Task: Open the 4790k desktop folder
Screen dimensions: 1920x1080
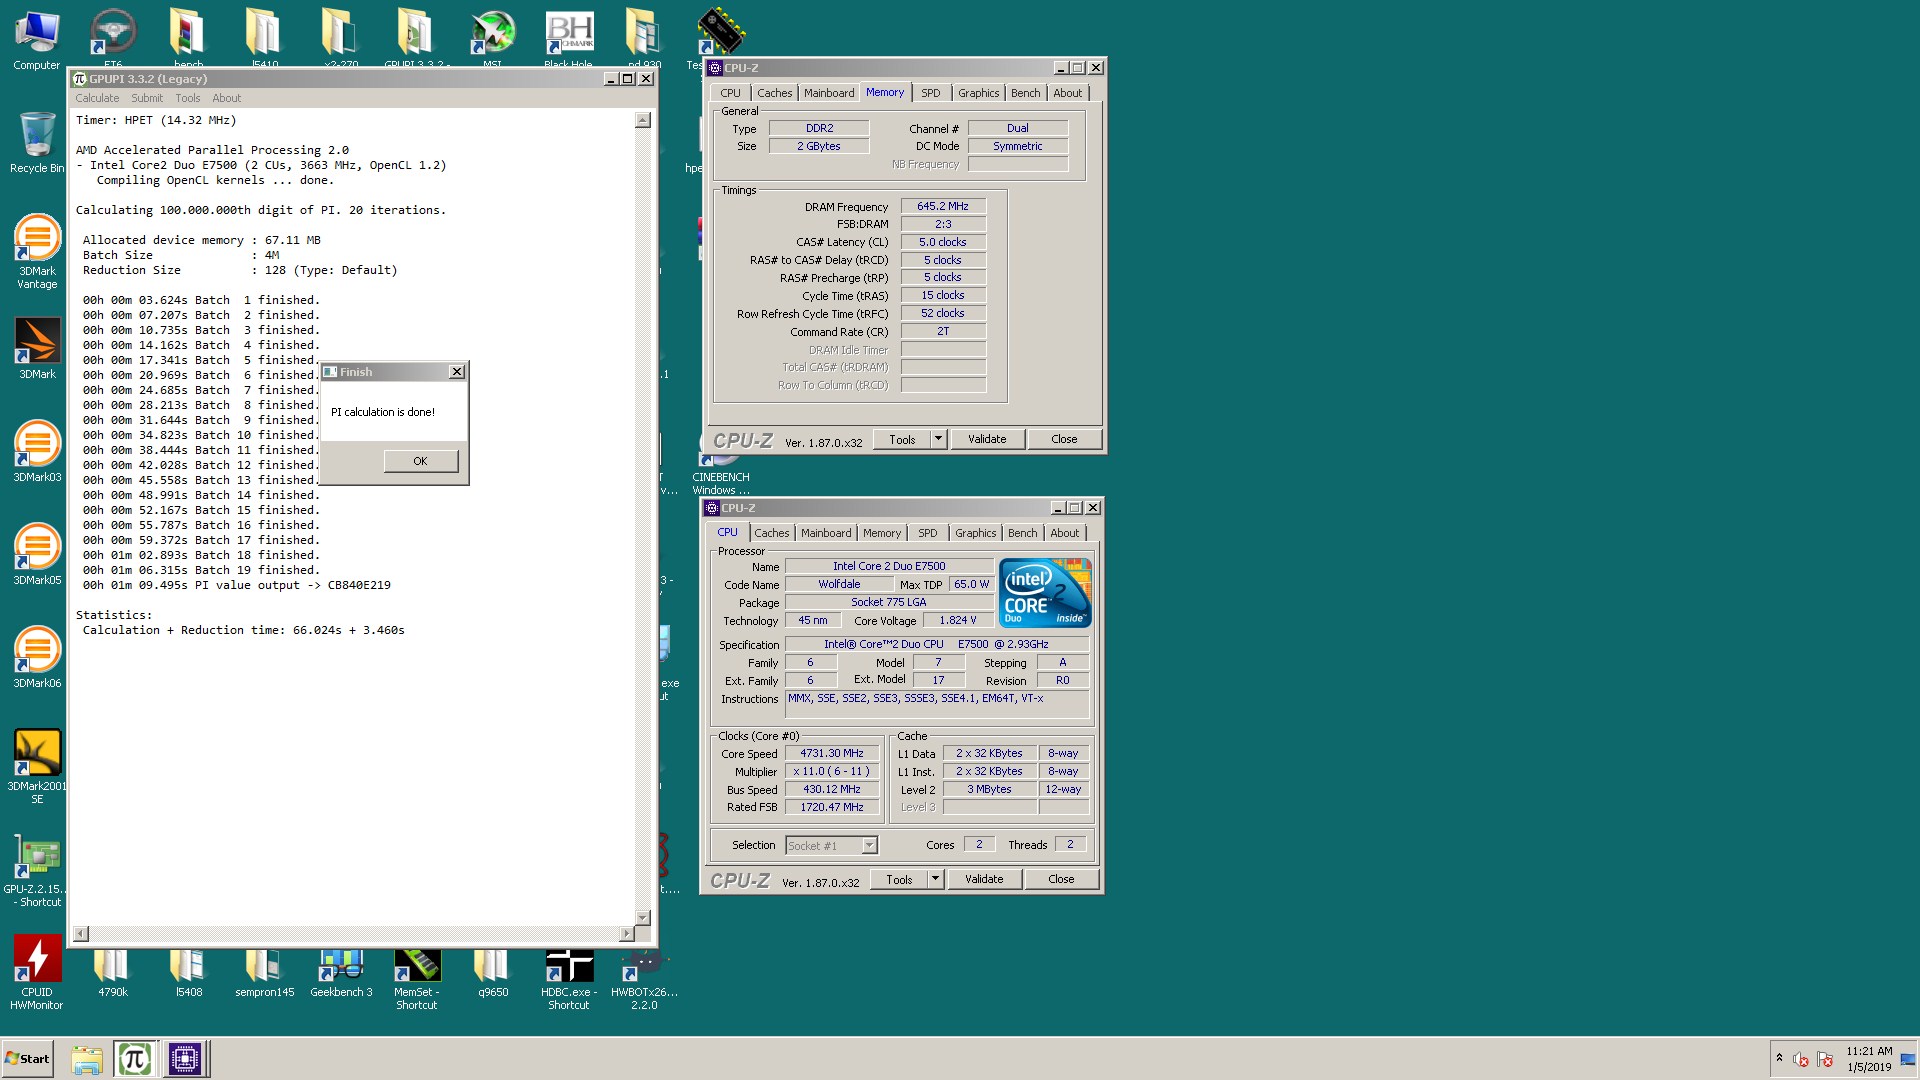Action: (112, 973)
